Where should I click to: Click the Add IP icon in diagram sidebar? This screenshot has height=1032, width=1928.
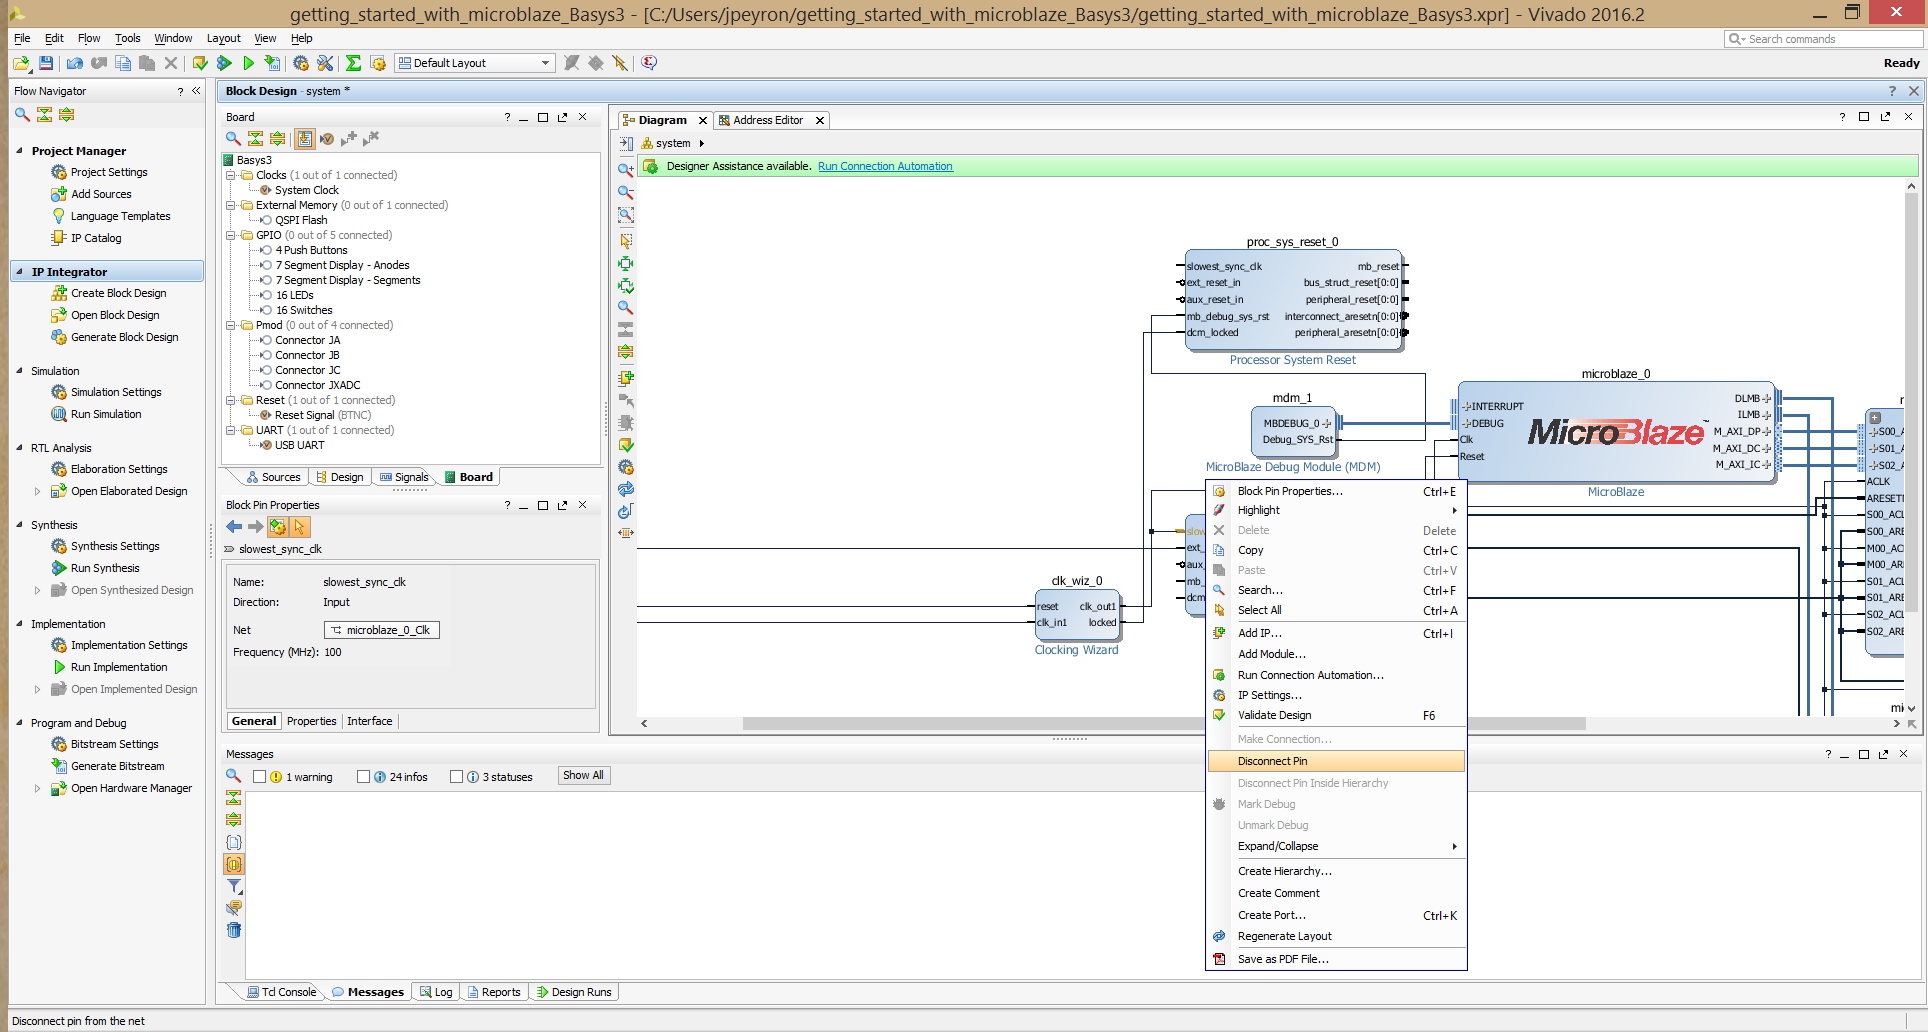point(626,378)
